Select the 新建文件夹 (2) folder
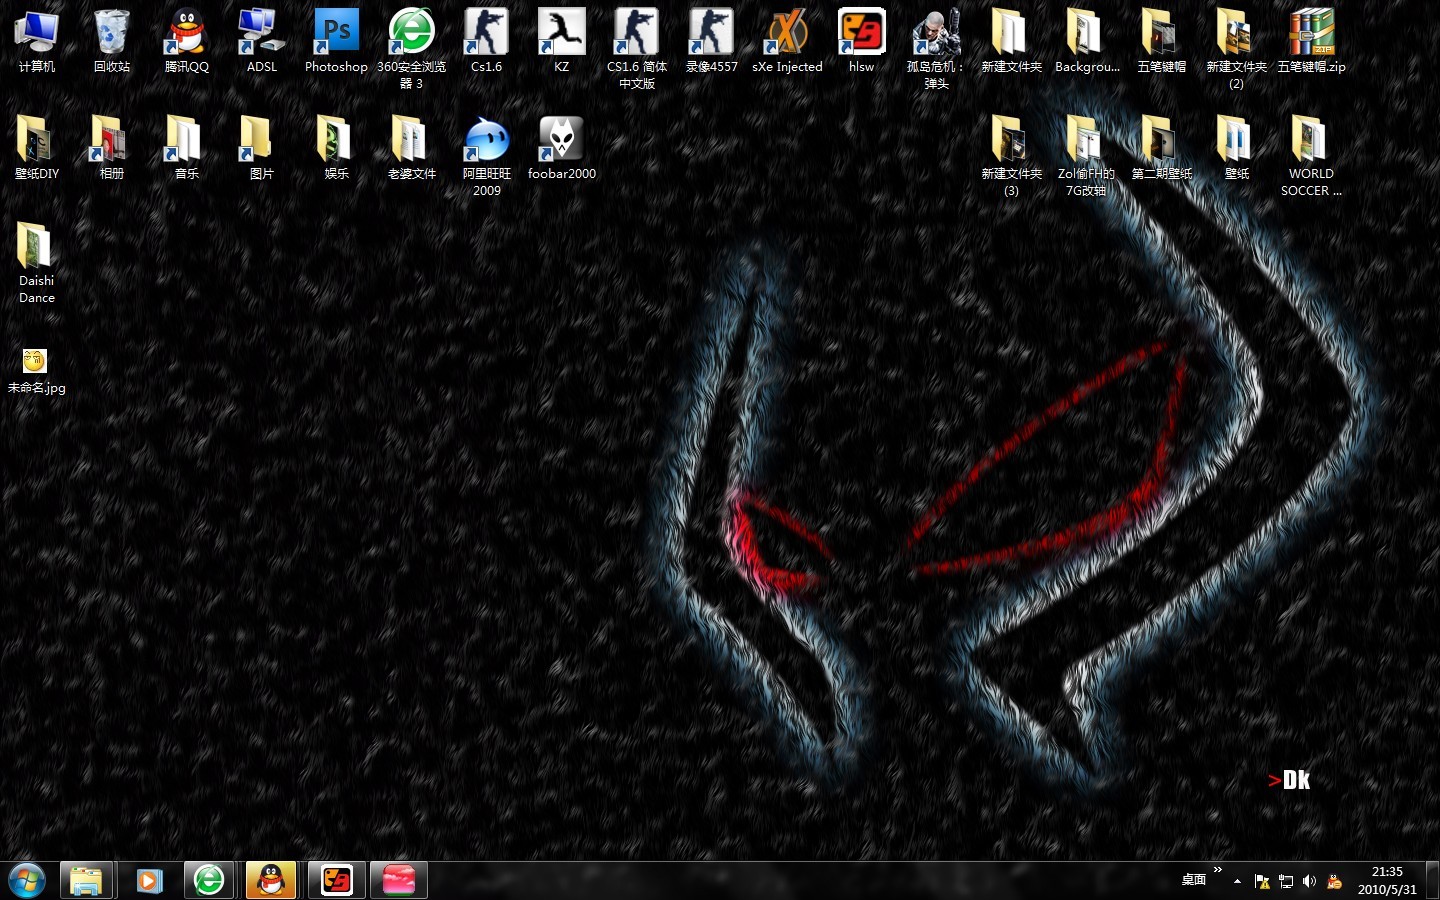 pos(1236,49)
